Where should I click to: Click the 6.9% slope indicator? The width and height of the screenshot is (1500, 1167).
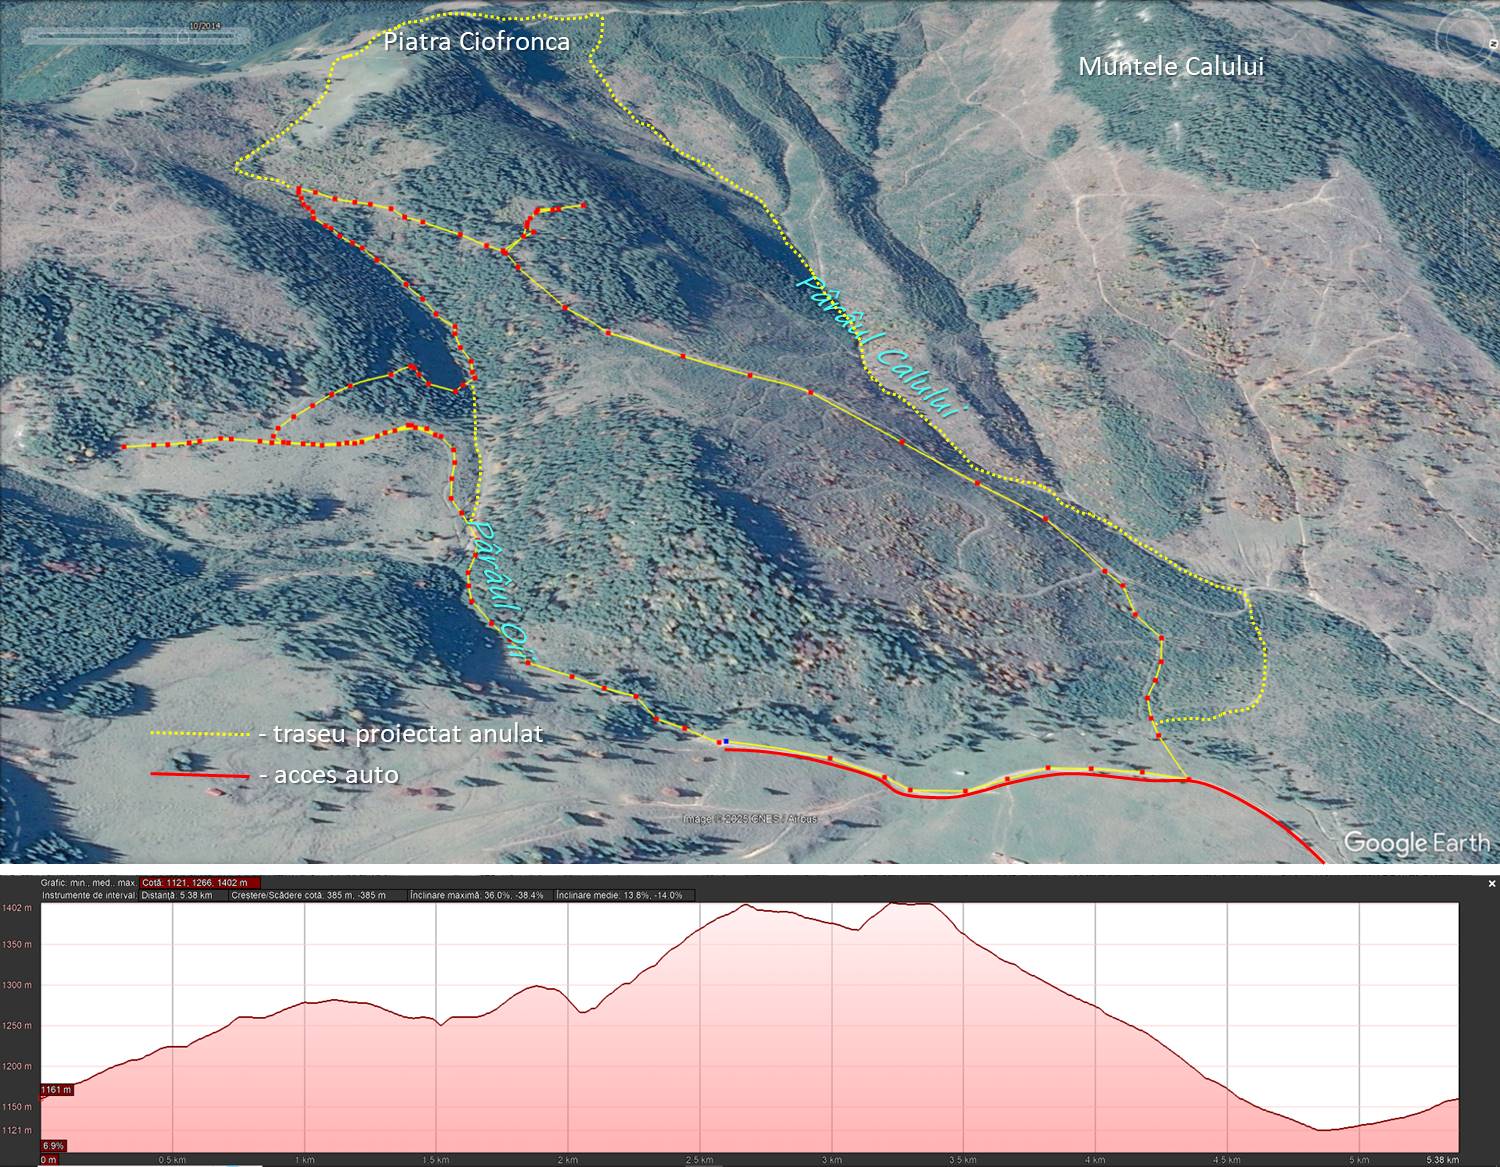coord(54,1145)
